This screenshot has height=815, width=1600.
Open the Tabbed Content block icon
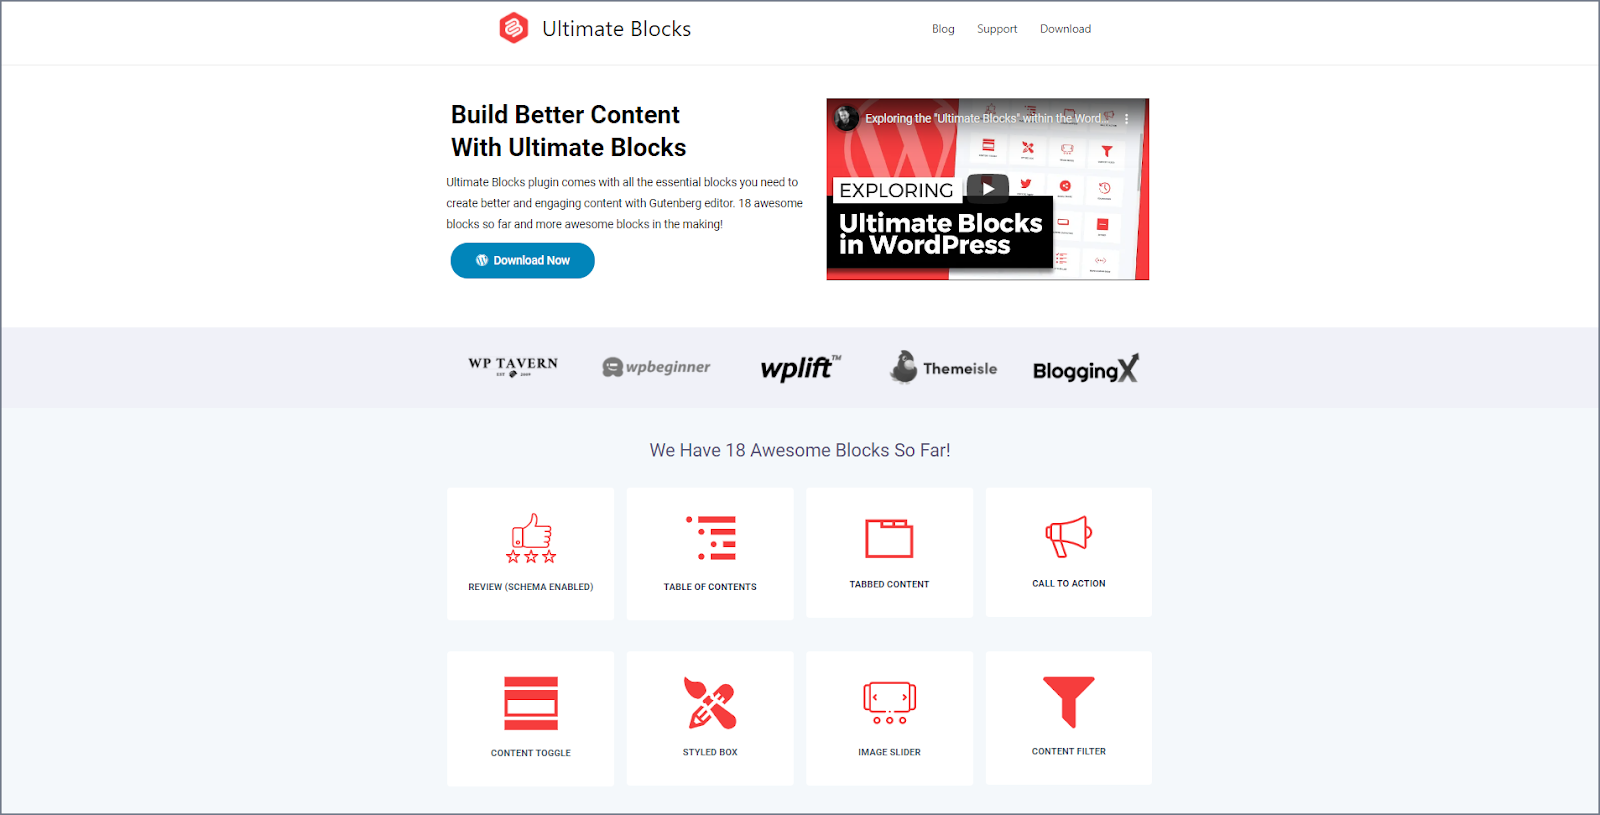pyautogui.click(x=889, y=538)
